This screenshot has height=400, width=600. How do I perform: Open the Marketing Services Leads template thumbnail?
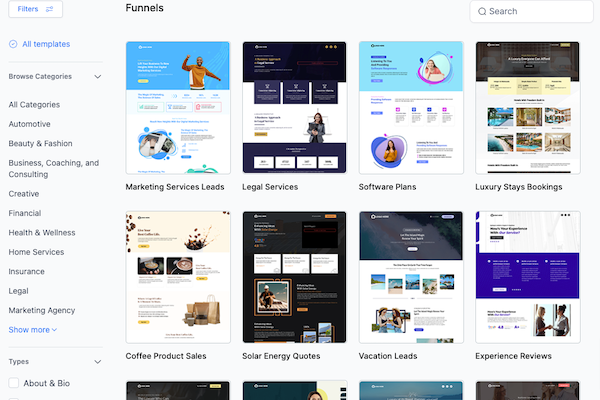(x=178, y=108)
